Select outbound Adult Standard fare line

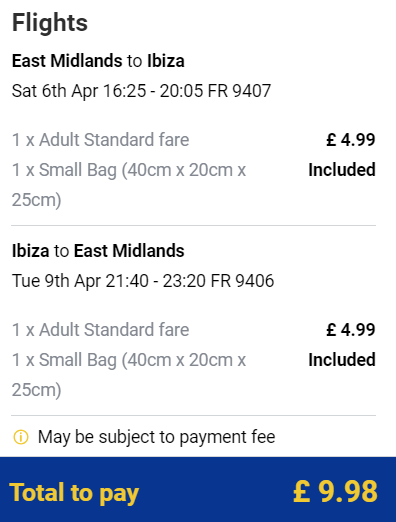click(x=100, y=139)
